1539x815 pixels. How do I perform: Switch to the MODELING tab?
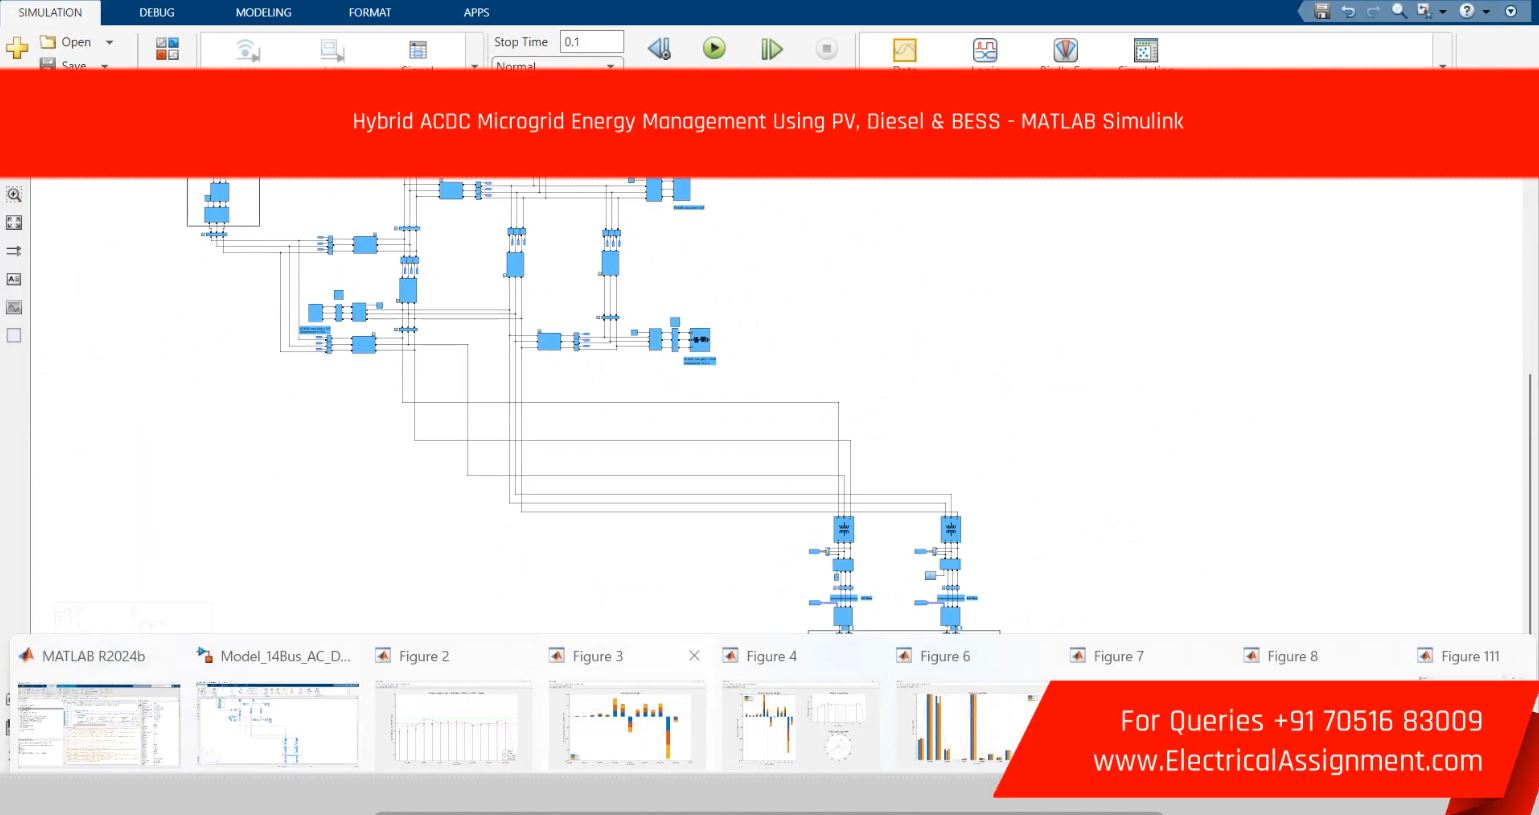(x=264, y=12)
